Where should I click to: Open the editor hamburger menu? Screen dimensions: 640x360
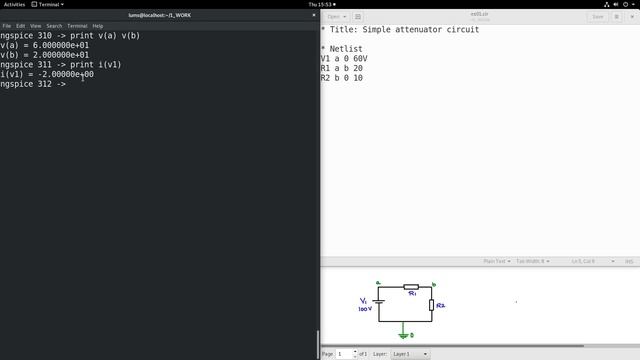click(x=617, y=17)
